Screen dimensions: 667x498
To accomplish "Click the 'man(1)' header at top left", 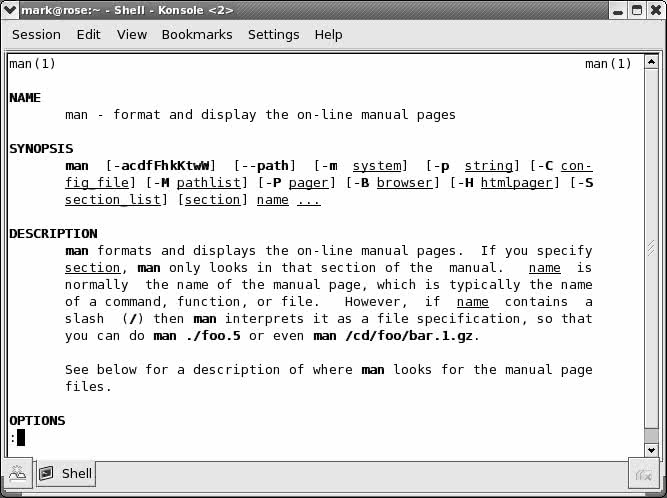I will pyautogui.click(x=32, y=64).
